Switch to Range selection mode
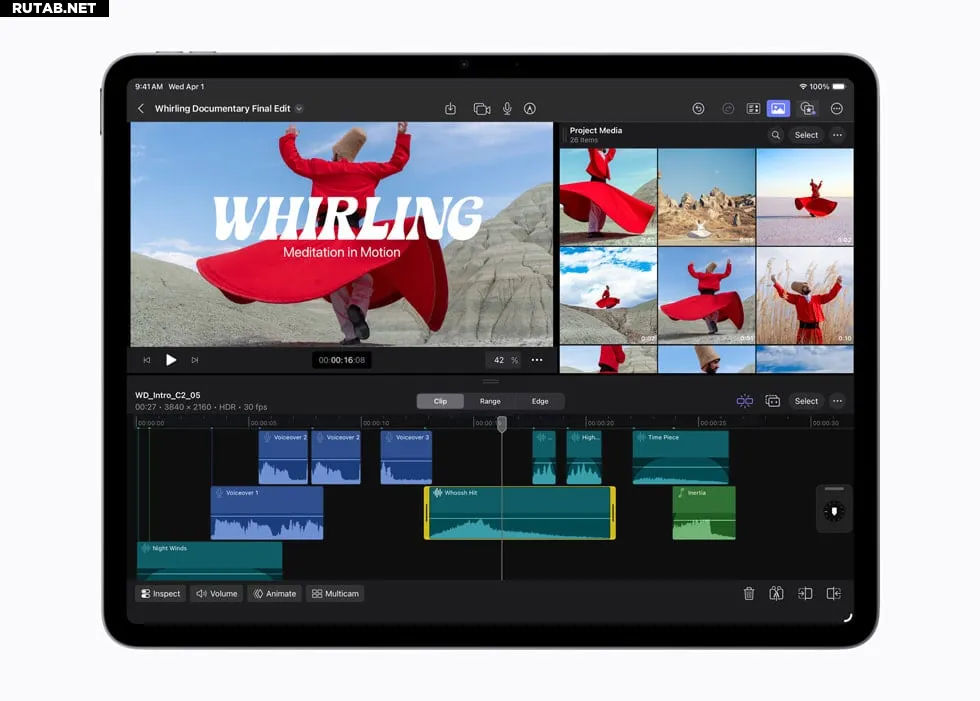This screenshot has width=980, height=701. point(490,401)
